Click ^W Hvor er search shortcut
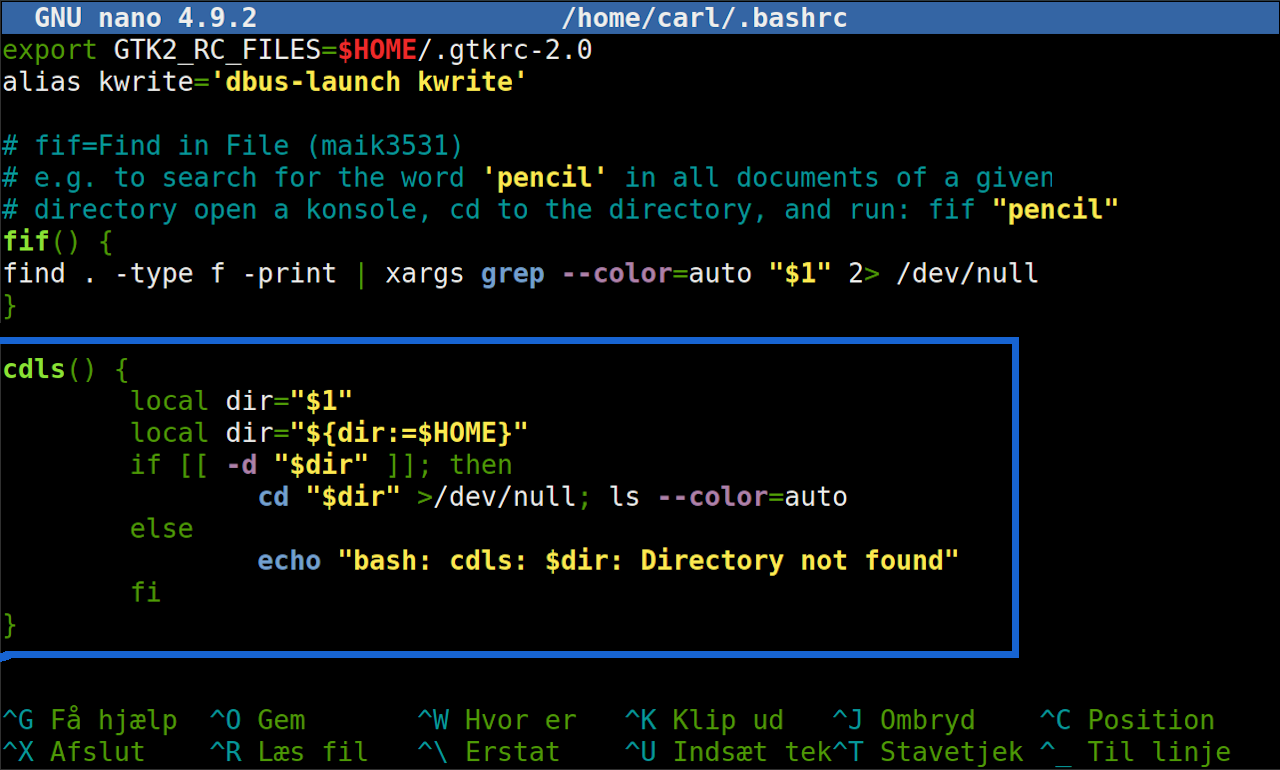This screenshot has height=770, width=1280. tap(497, 720)
